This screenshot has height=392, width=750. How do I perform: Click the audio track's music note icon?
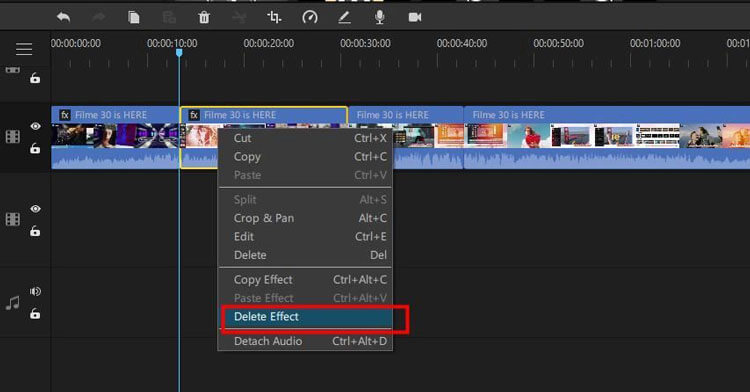pos(13,303)
